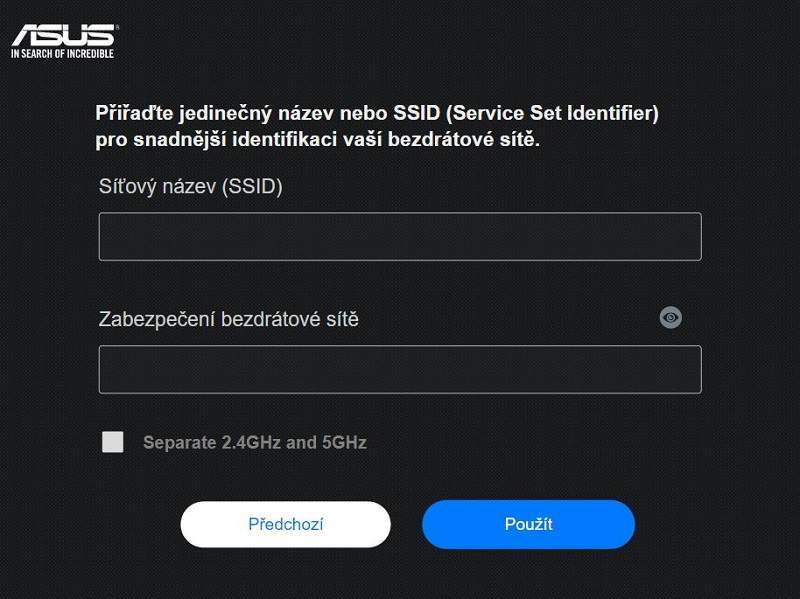Click the 'Síťový název (SSID)' label
The height and width of the screenshot is (599, 800).
pos(190,187)
